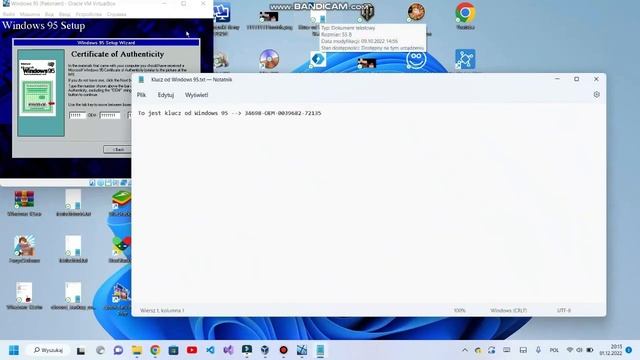640x360 pixels.
Task: Click 'Windows (CRLF)' in Notepad status bar
Action: point(509,310)
